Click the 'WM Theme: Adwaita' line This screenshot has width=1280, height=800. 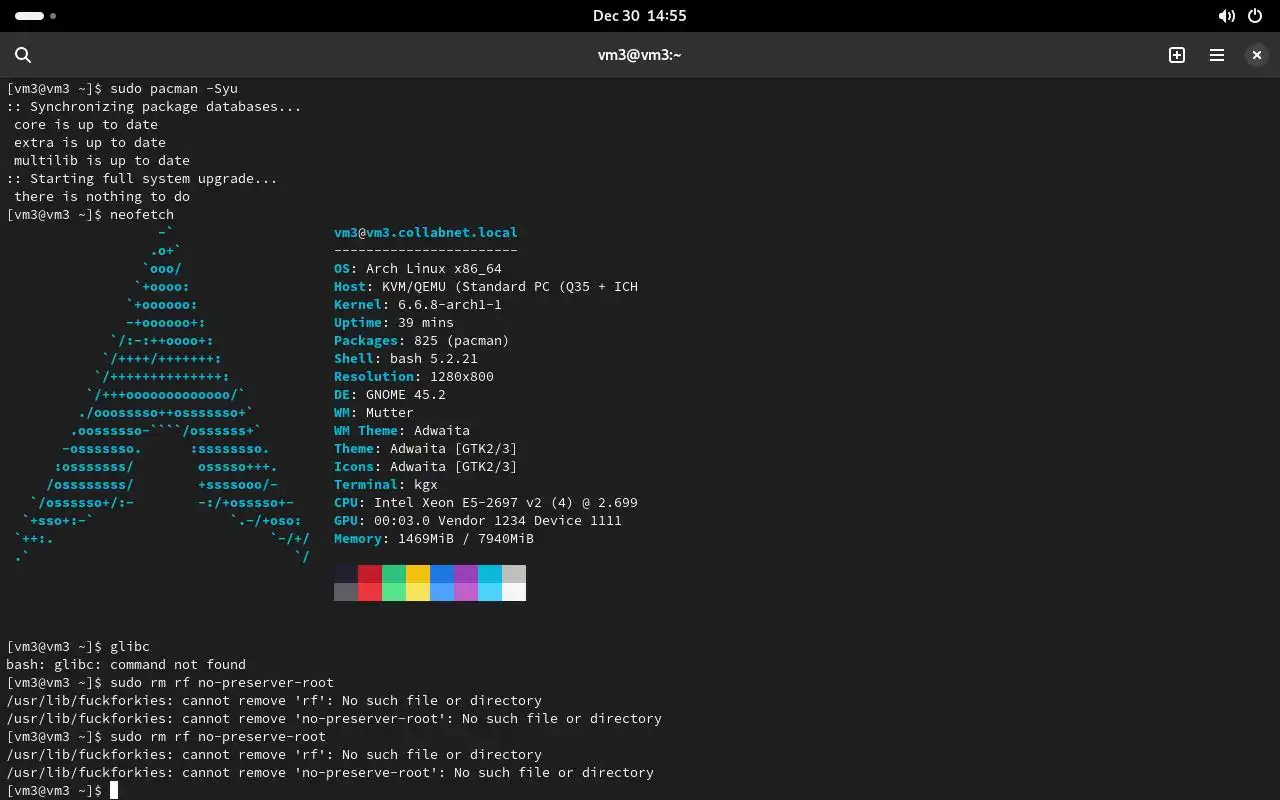[x=402, y=431]
